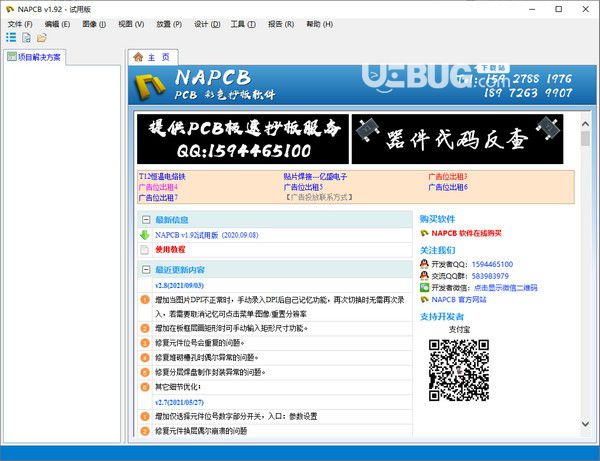The image size is (600, 461).
Task: Click the WeChat icon beside 开发者微信
Action: pos(424,287)
